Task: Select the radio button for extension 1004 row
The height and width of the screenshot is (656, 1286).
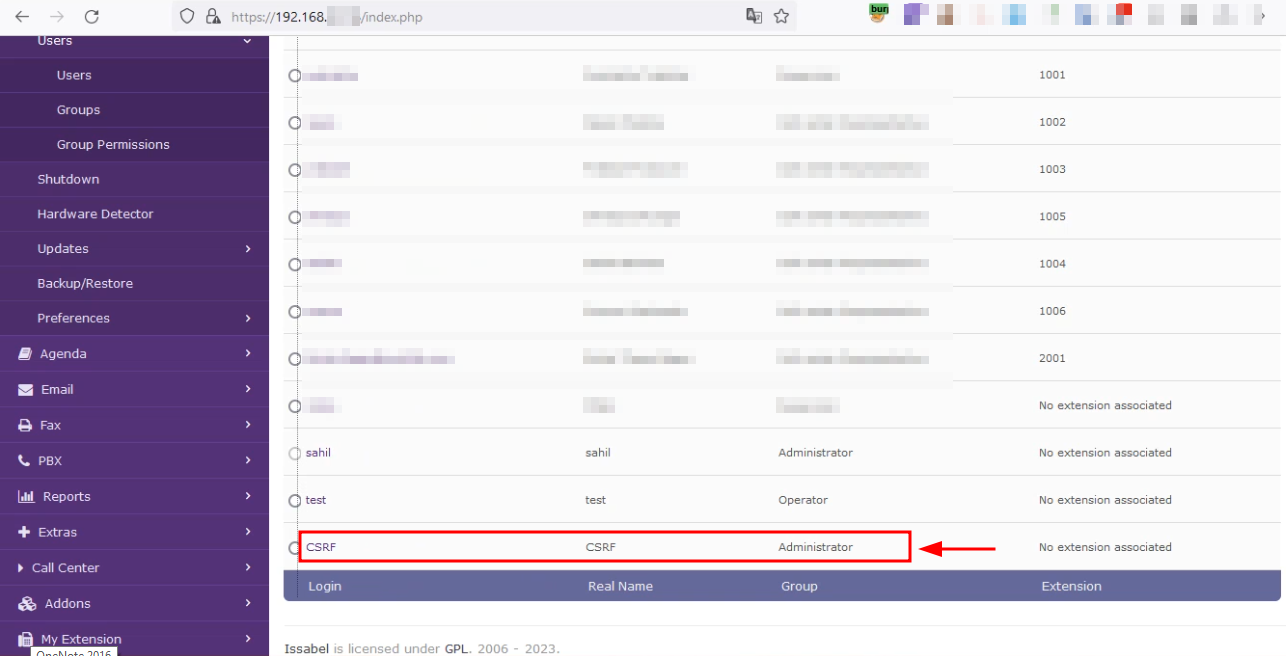Action: (295, 265)
